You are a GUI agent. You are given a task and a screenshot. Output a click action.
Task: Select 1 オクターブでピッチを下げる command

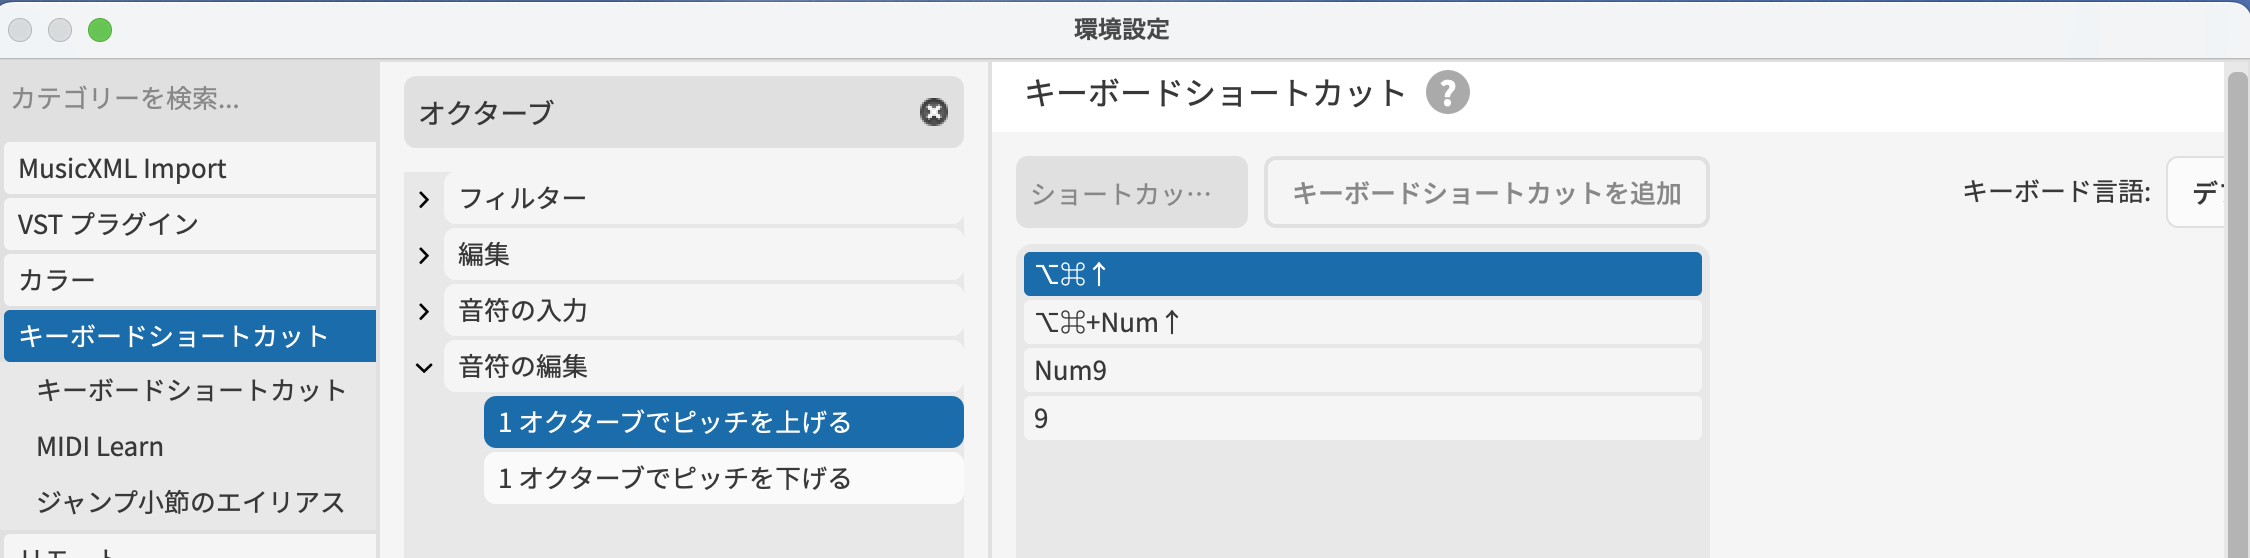pos(722,478)
